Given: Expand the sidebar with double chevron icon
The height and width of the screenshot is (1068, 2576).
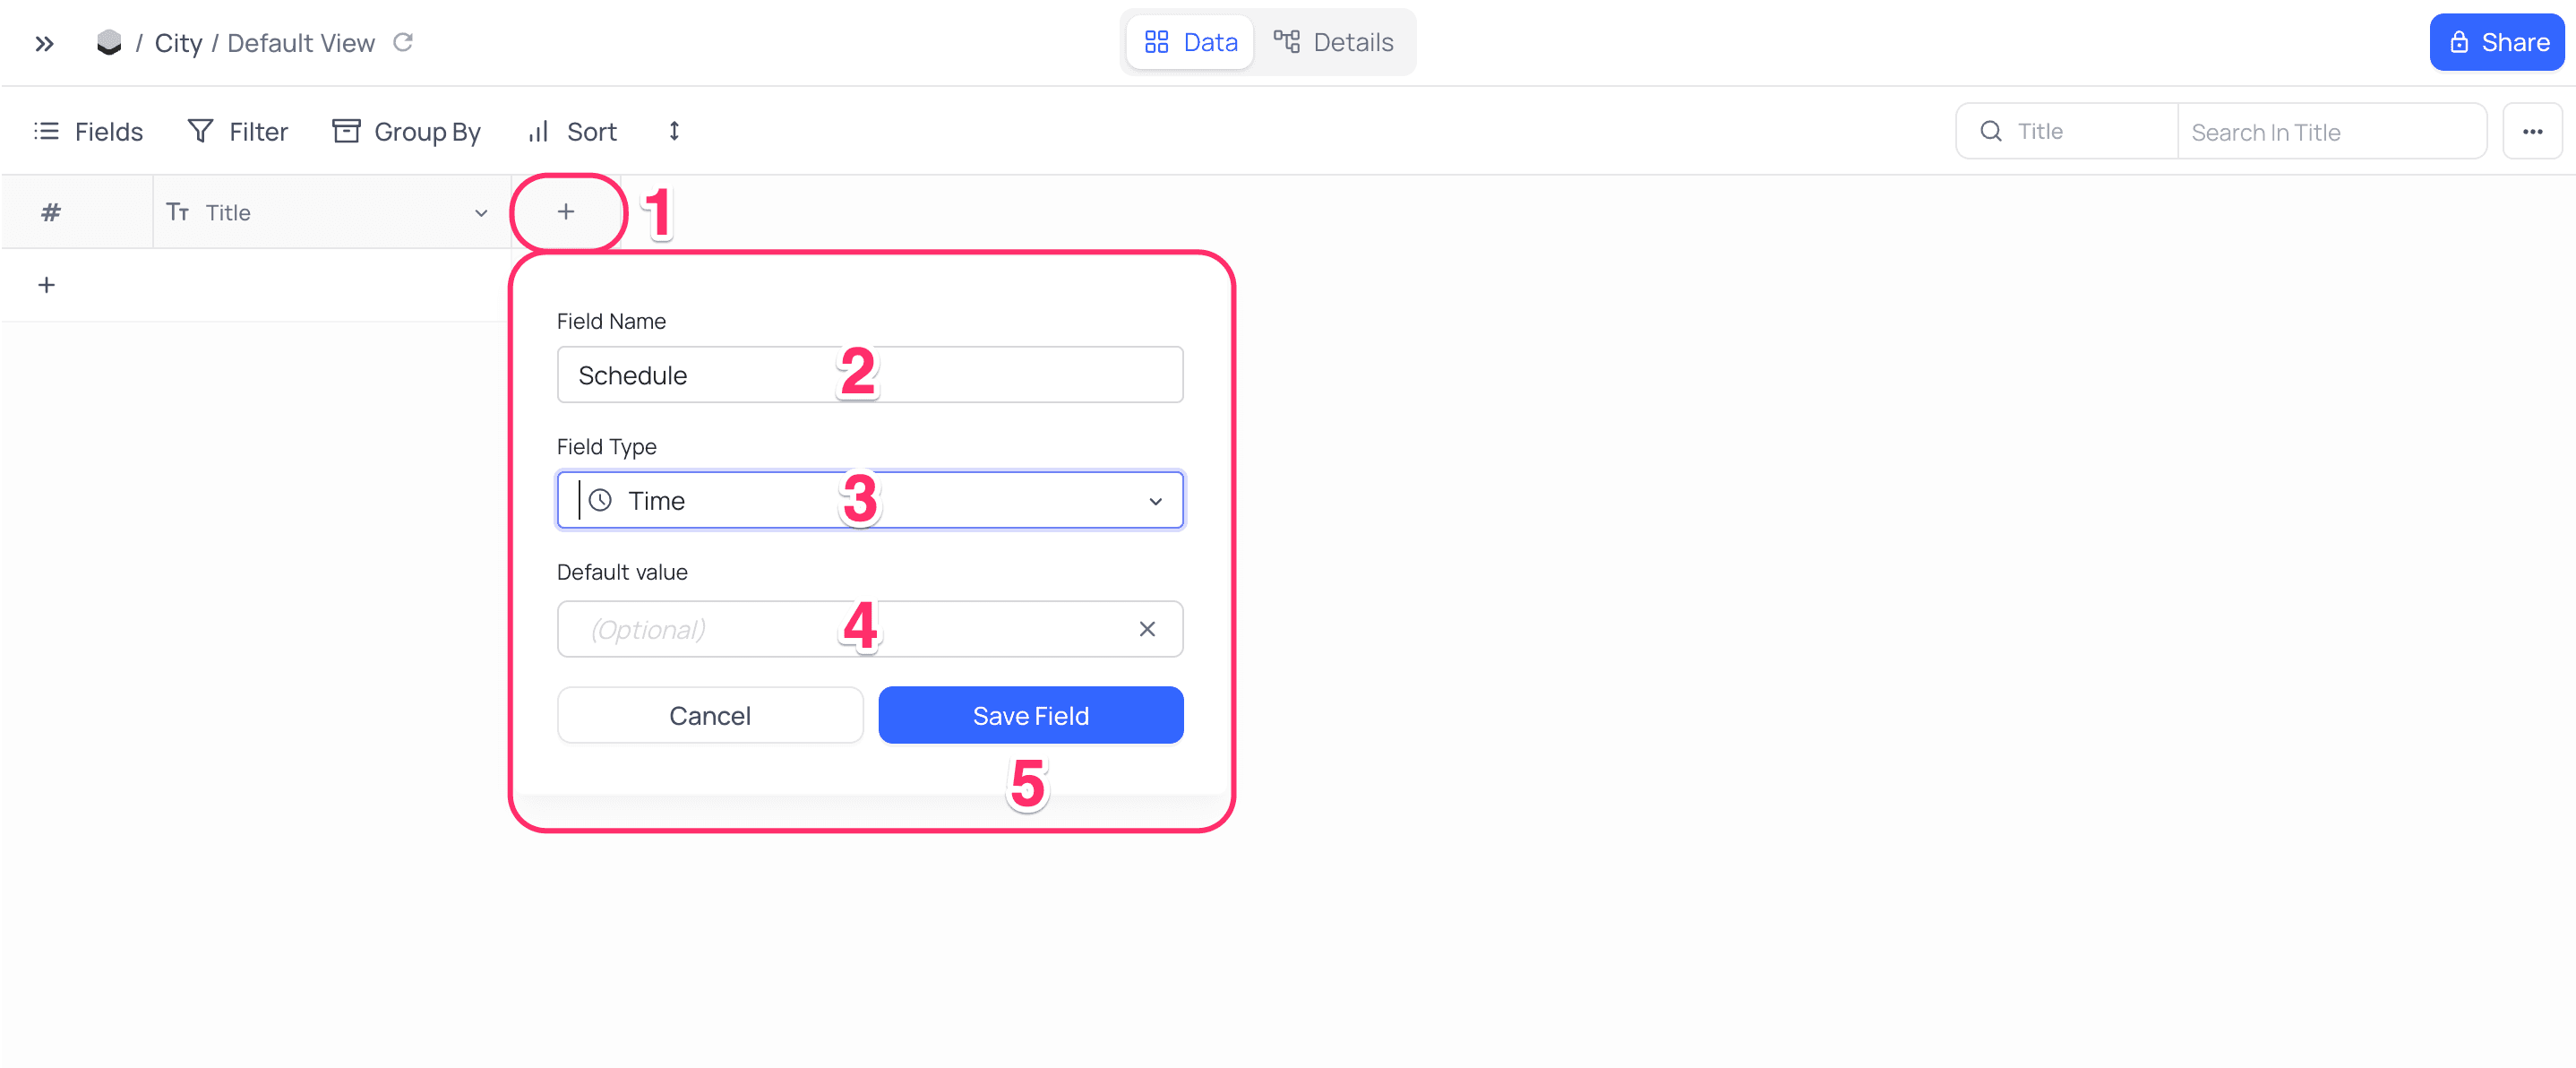Looking at the screenshot, I should [44, 43].
